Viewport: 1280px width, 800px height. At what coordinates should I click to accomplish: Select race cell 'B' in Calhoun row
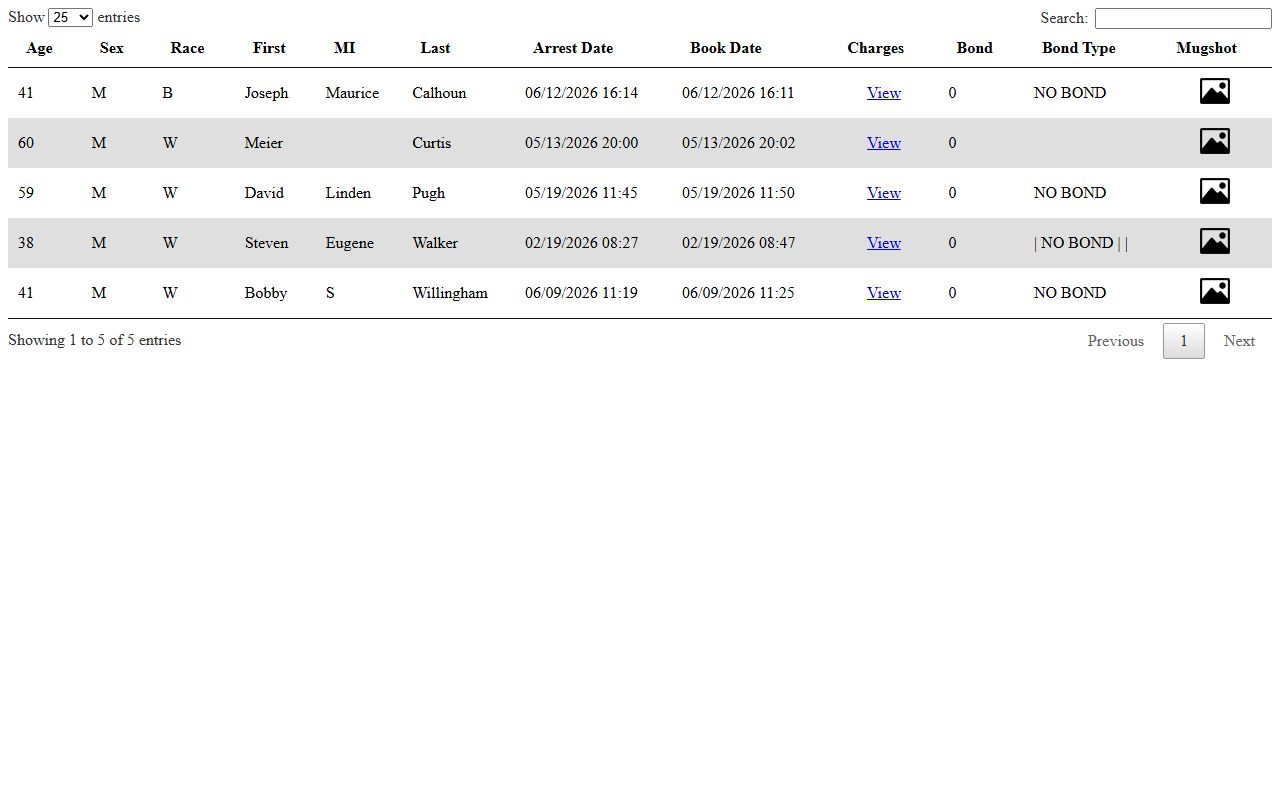[x=167, y=93]
